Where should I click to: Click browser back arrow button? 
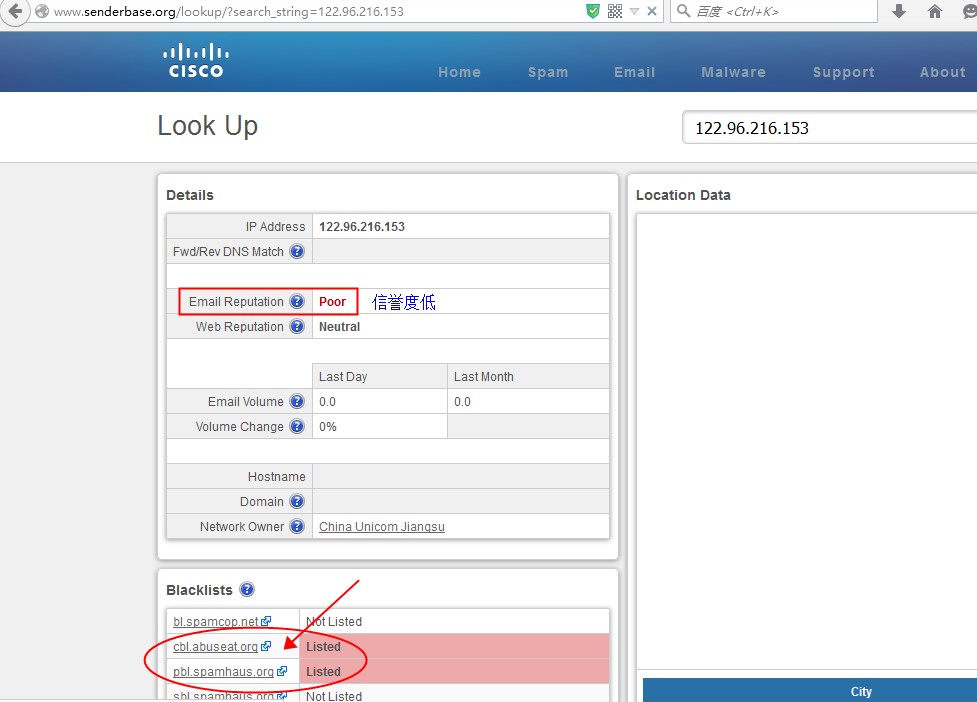tap(14, 11)
